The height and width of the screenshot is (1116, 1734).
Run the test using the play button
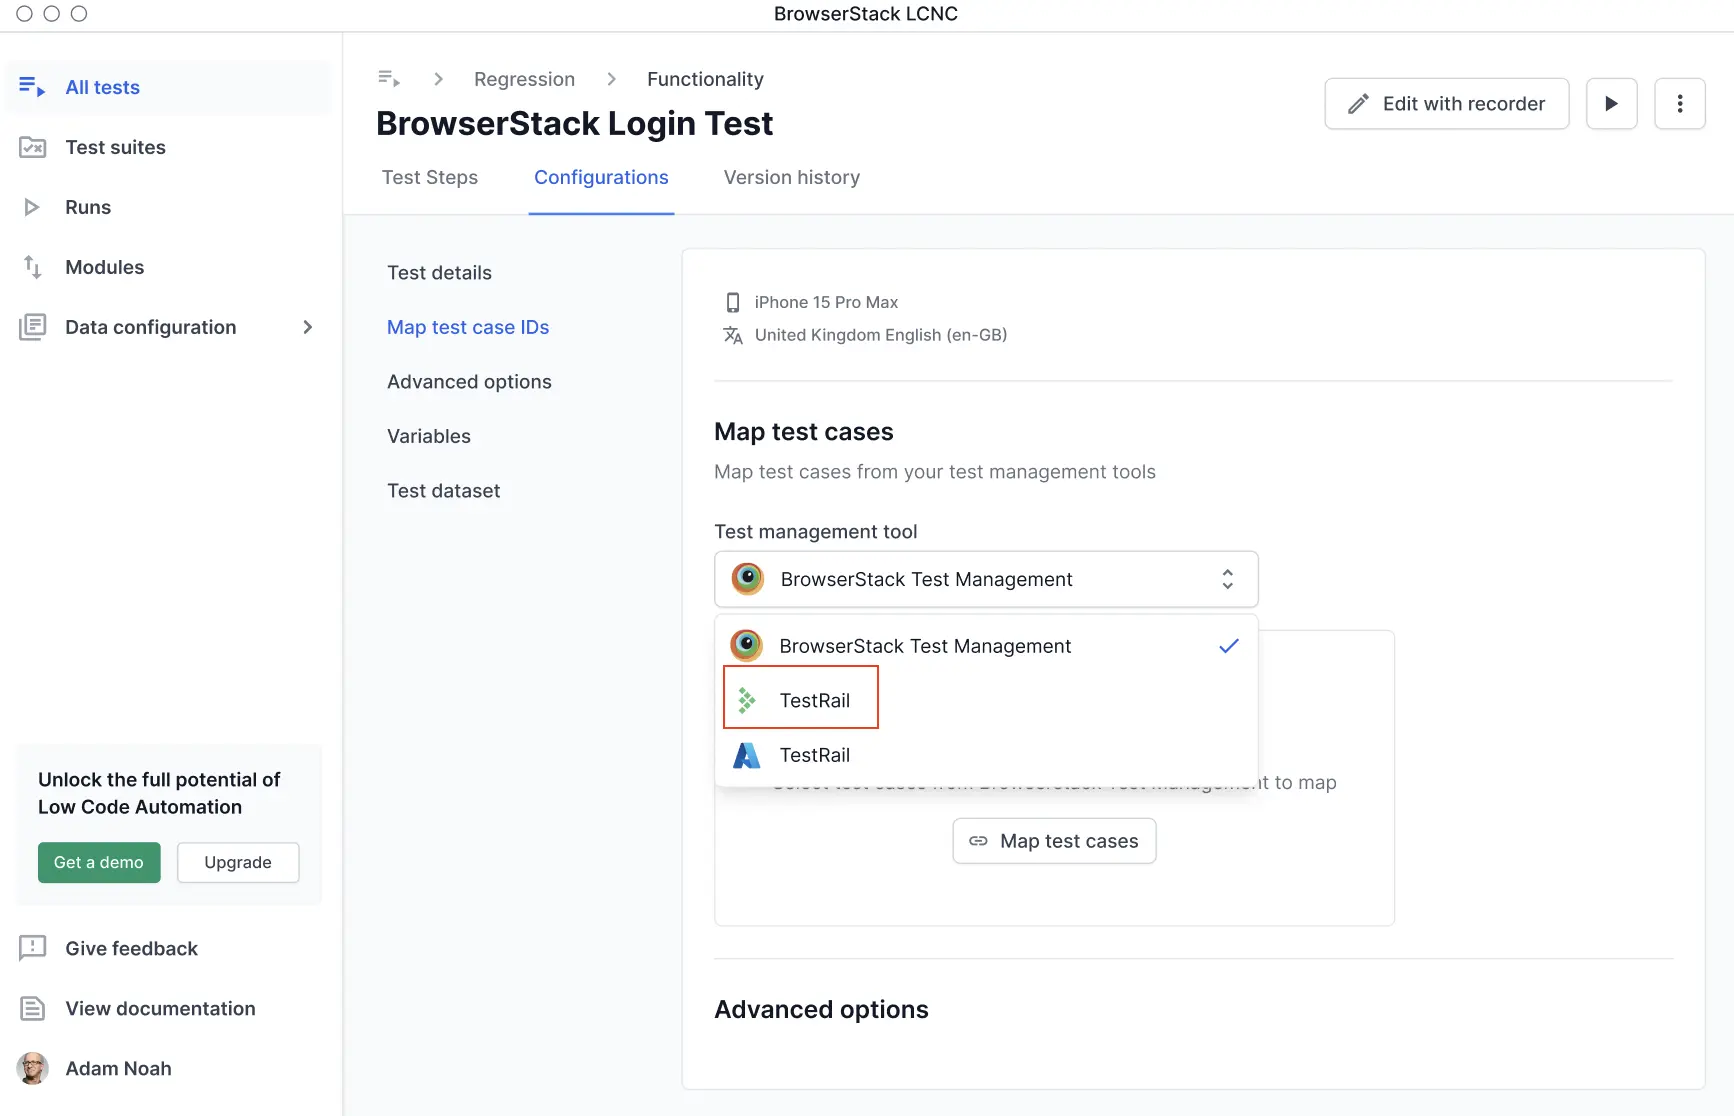coord(1611,103)
